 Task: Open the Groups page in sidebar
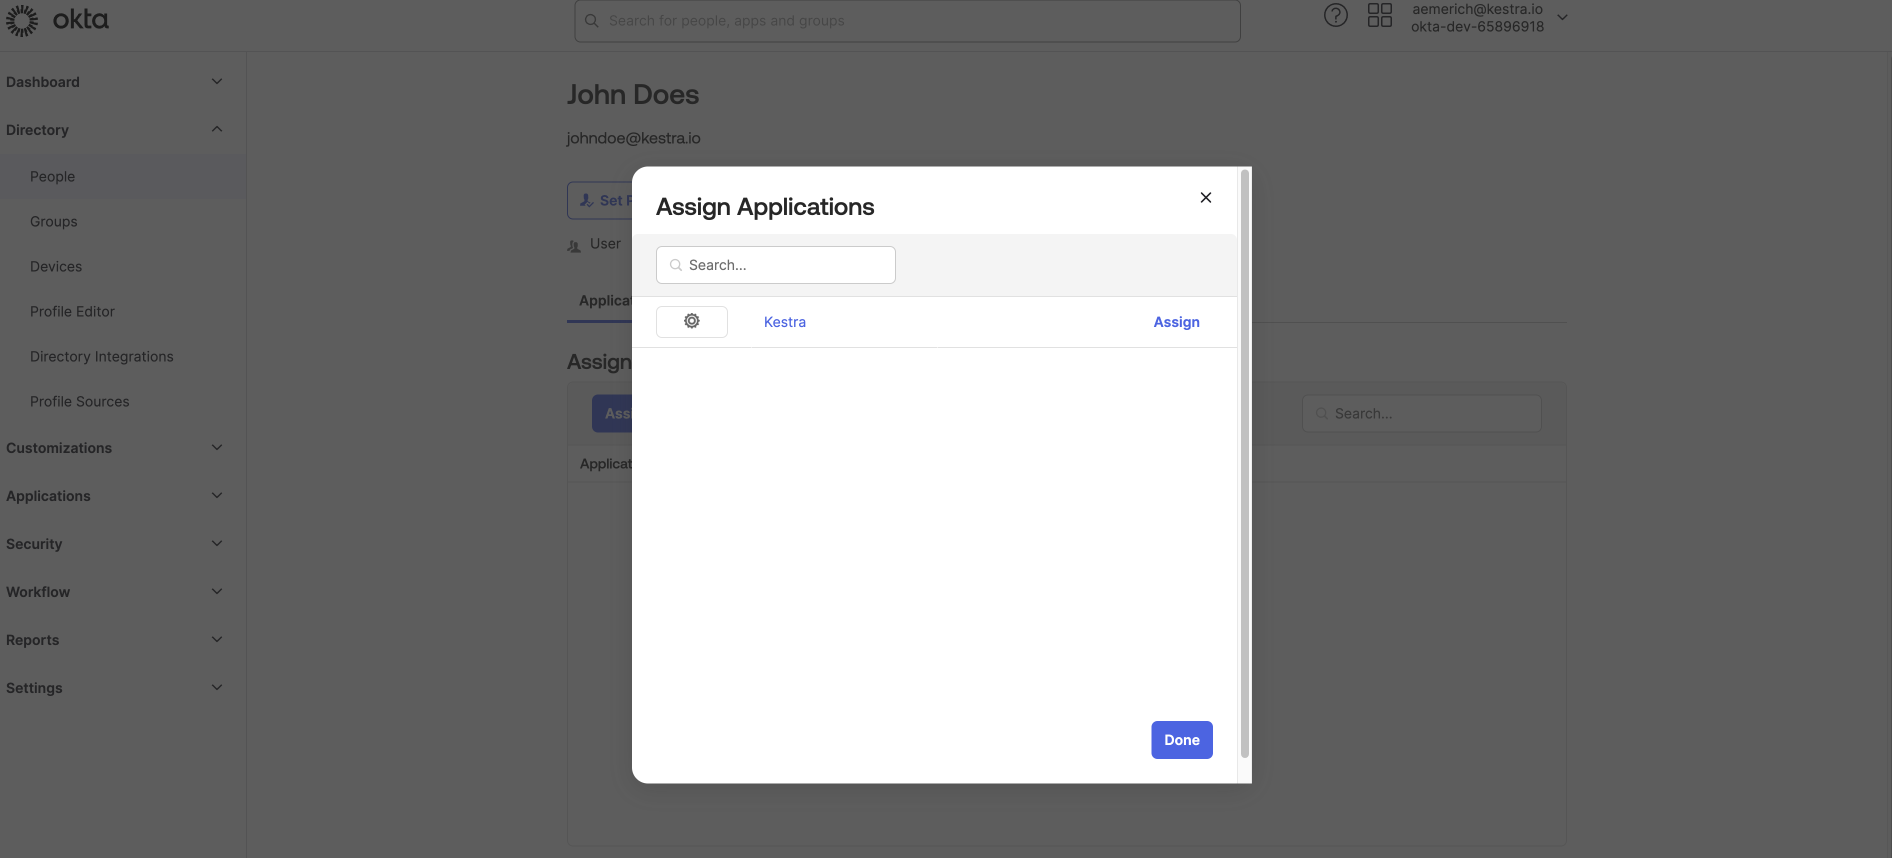click(x=54, y=222)
